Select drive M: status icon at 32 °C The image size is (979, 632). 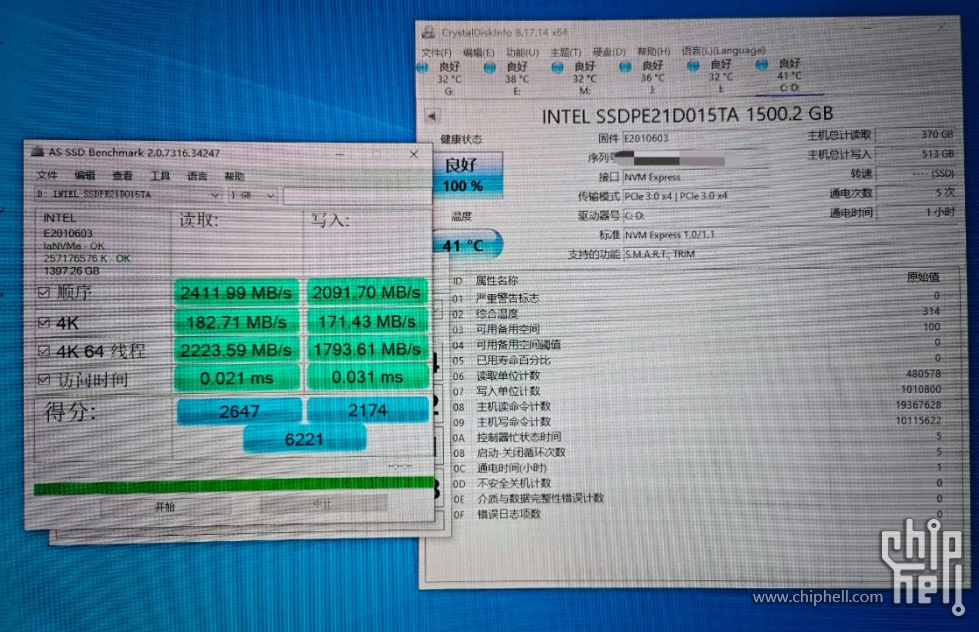click(558, 67)
